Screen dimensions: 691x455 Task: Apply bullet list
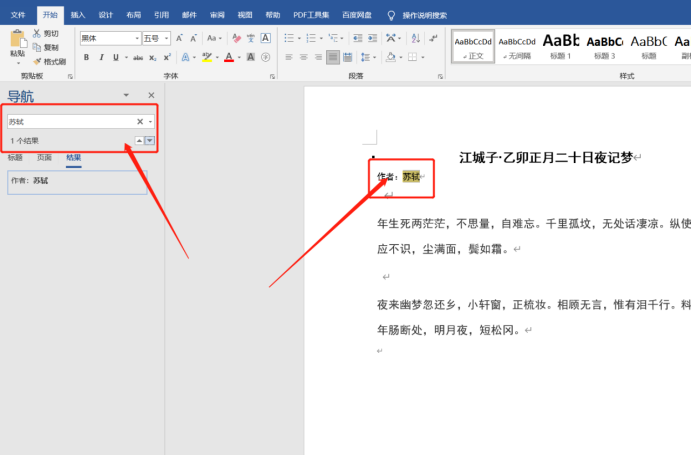coord(289,38)
